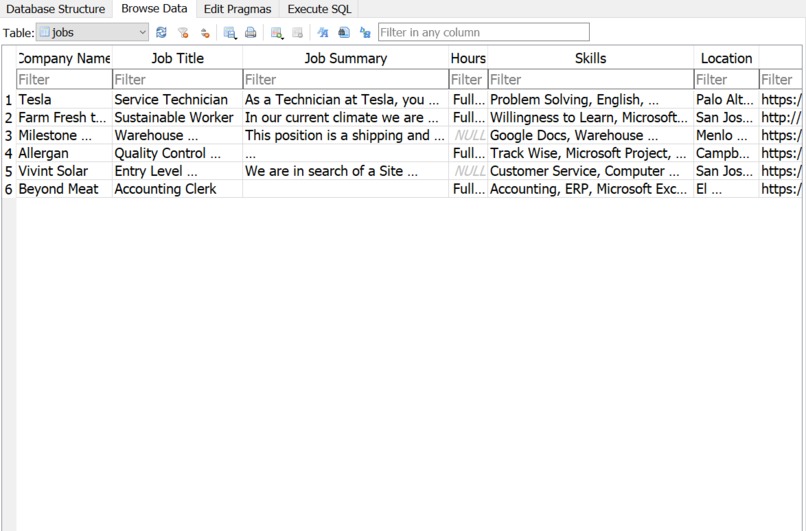Delete record icon in toolbar
This screenshot has width=806, height=531.
(x=297, y=32)
